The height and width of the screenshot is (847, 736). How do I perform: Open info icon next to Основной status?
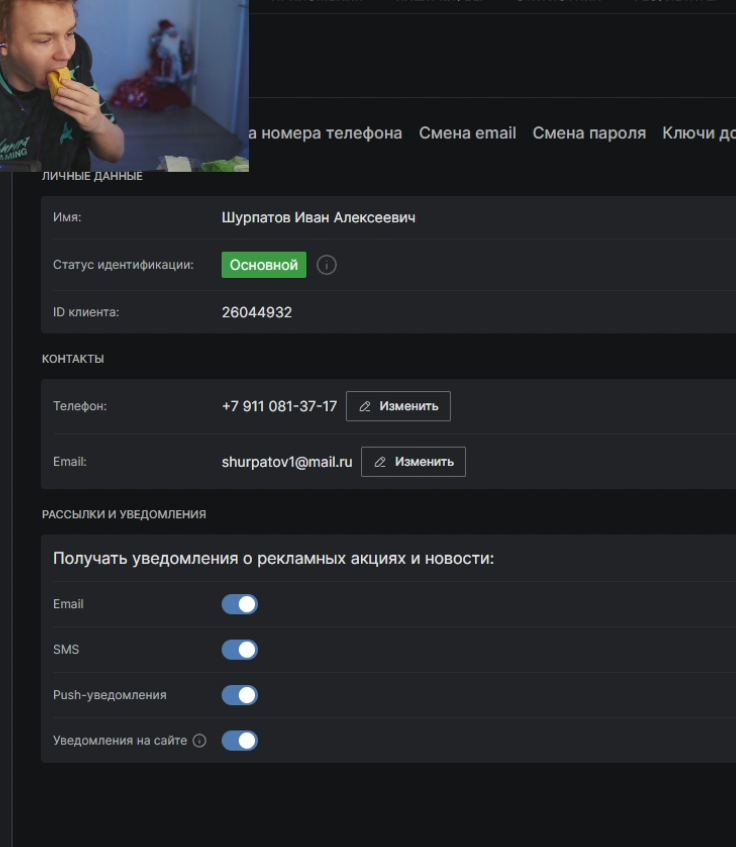pos(326,265)
